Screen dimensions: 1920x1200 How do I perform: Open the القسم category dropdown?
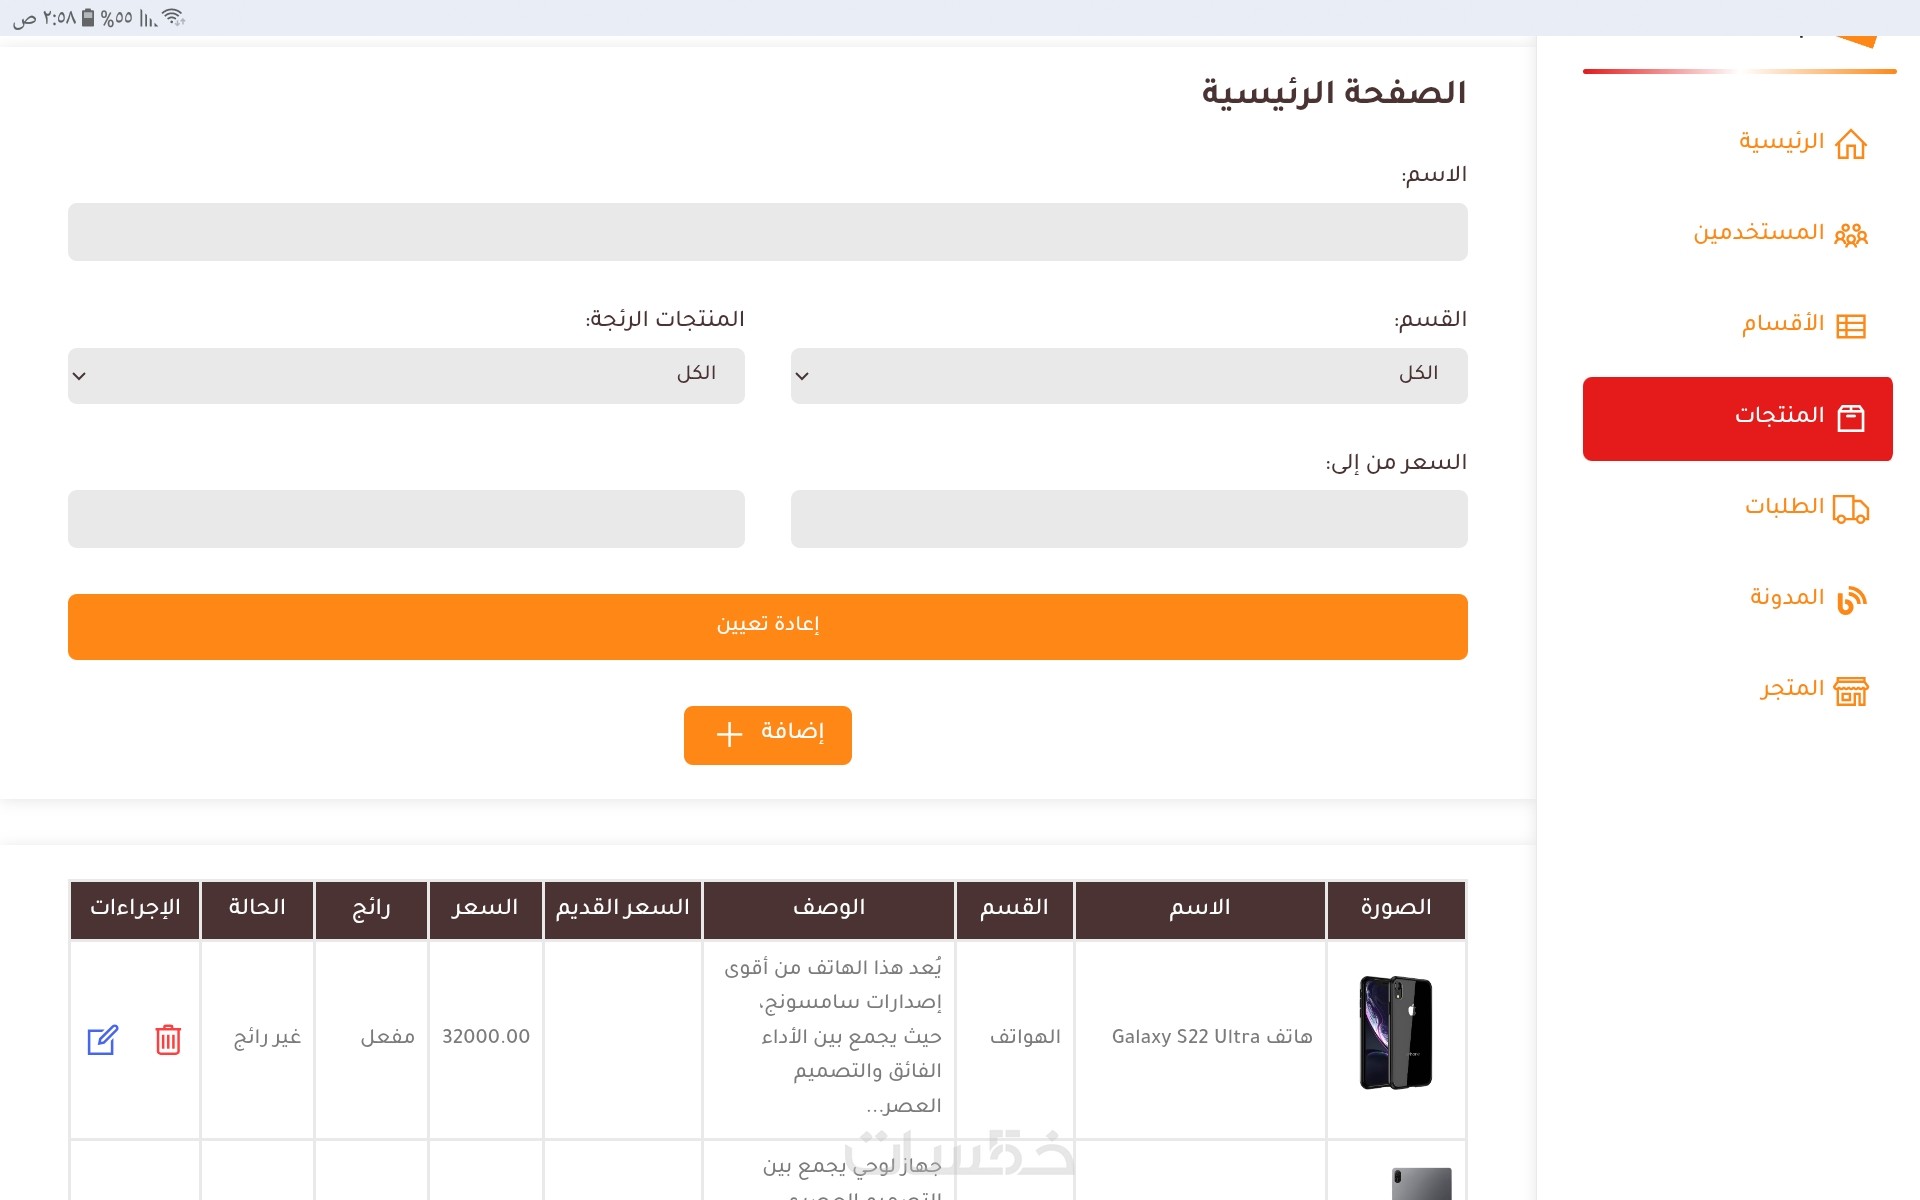[x=1128, y=376]
